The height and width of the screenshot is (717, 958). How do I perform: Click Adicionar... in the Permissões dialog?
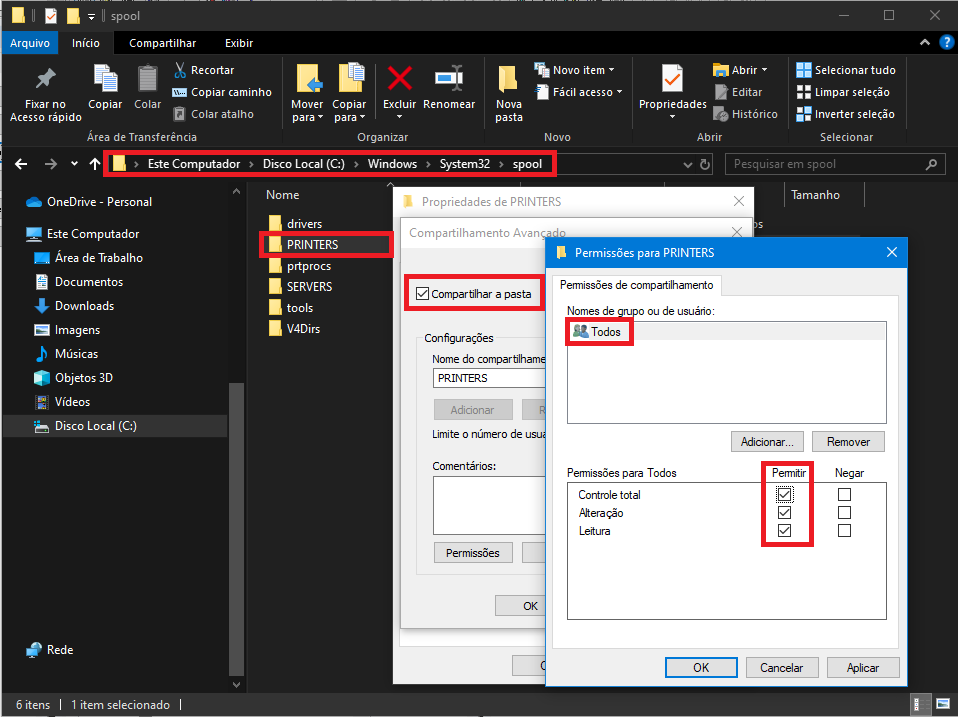point(767,442)
